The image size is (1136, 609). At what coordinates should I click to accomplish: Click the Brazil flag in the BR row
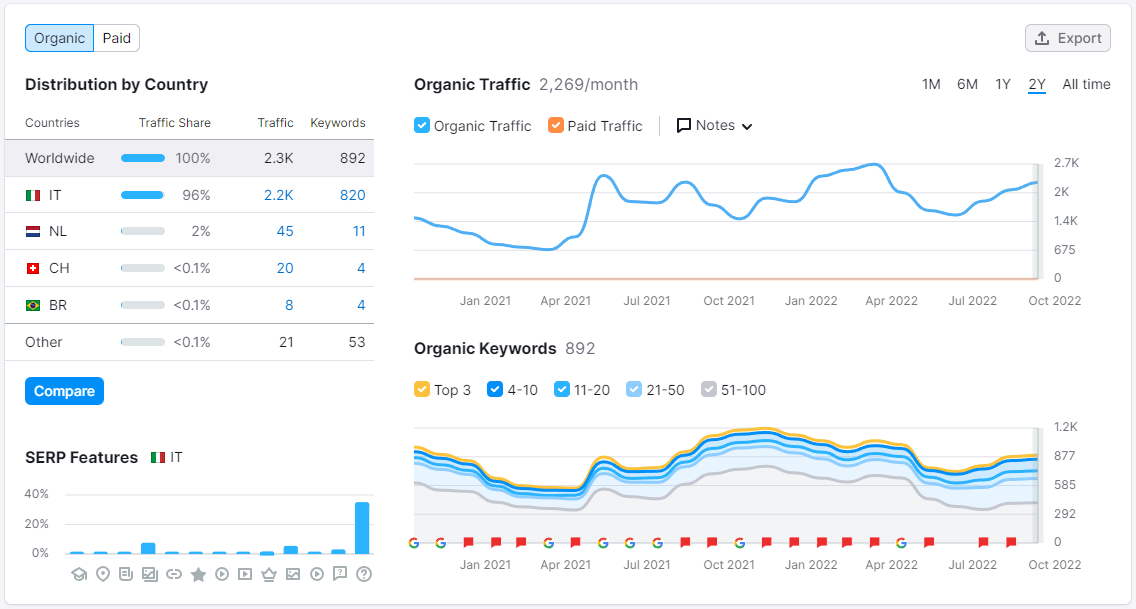33,306
